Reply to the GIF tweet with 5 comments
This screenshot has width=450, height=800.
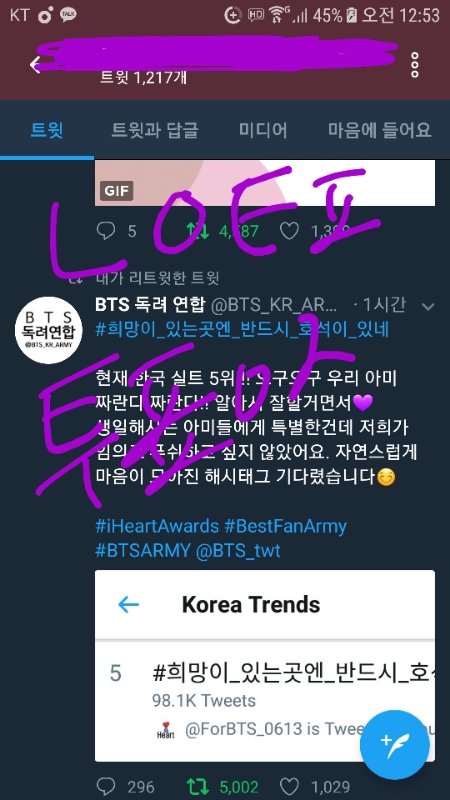[x=106, y=231]
